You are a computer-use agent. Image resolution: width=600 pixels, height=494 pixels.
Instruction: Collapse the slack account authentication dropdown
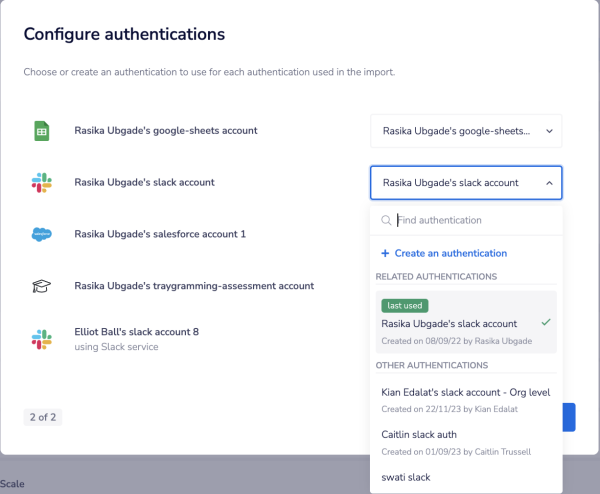[x=466, y=183]
